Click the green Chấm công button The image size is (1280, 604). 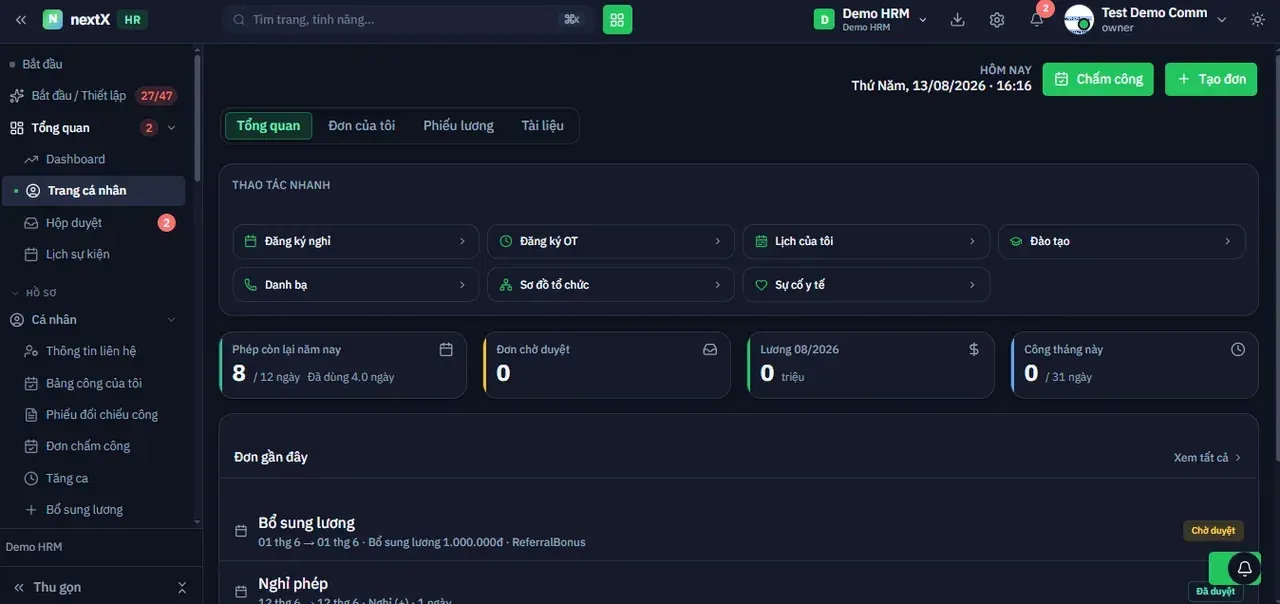tap(1098, 79)
